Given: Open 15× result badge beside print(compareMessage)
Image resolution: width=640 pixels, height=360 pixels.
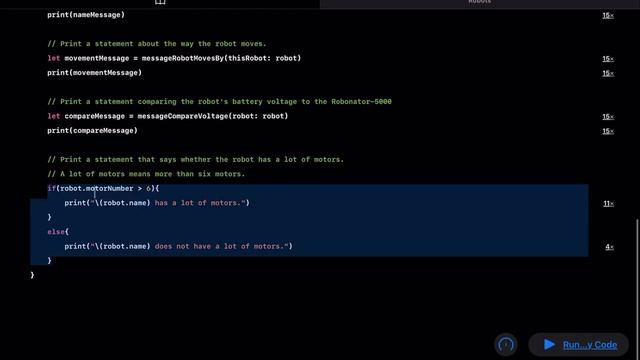Looking at the screenshot, I should coord(608,131).
